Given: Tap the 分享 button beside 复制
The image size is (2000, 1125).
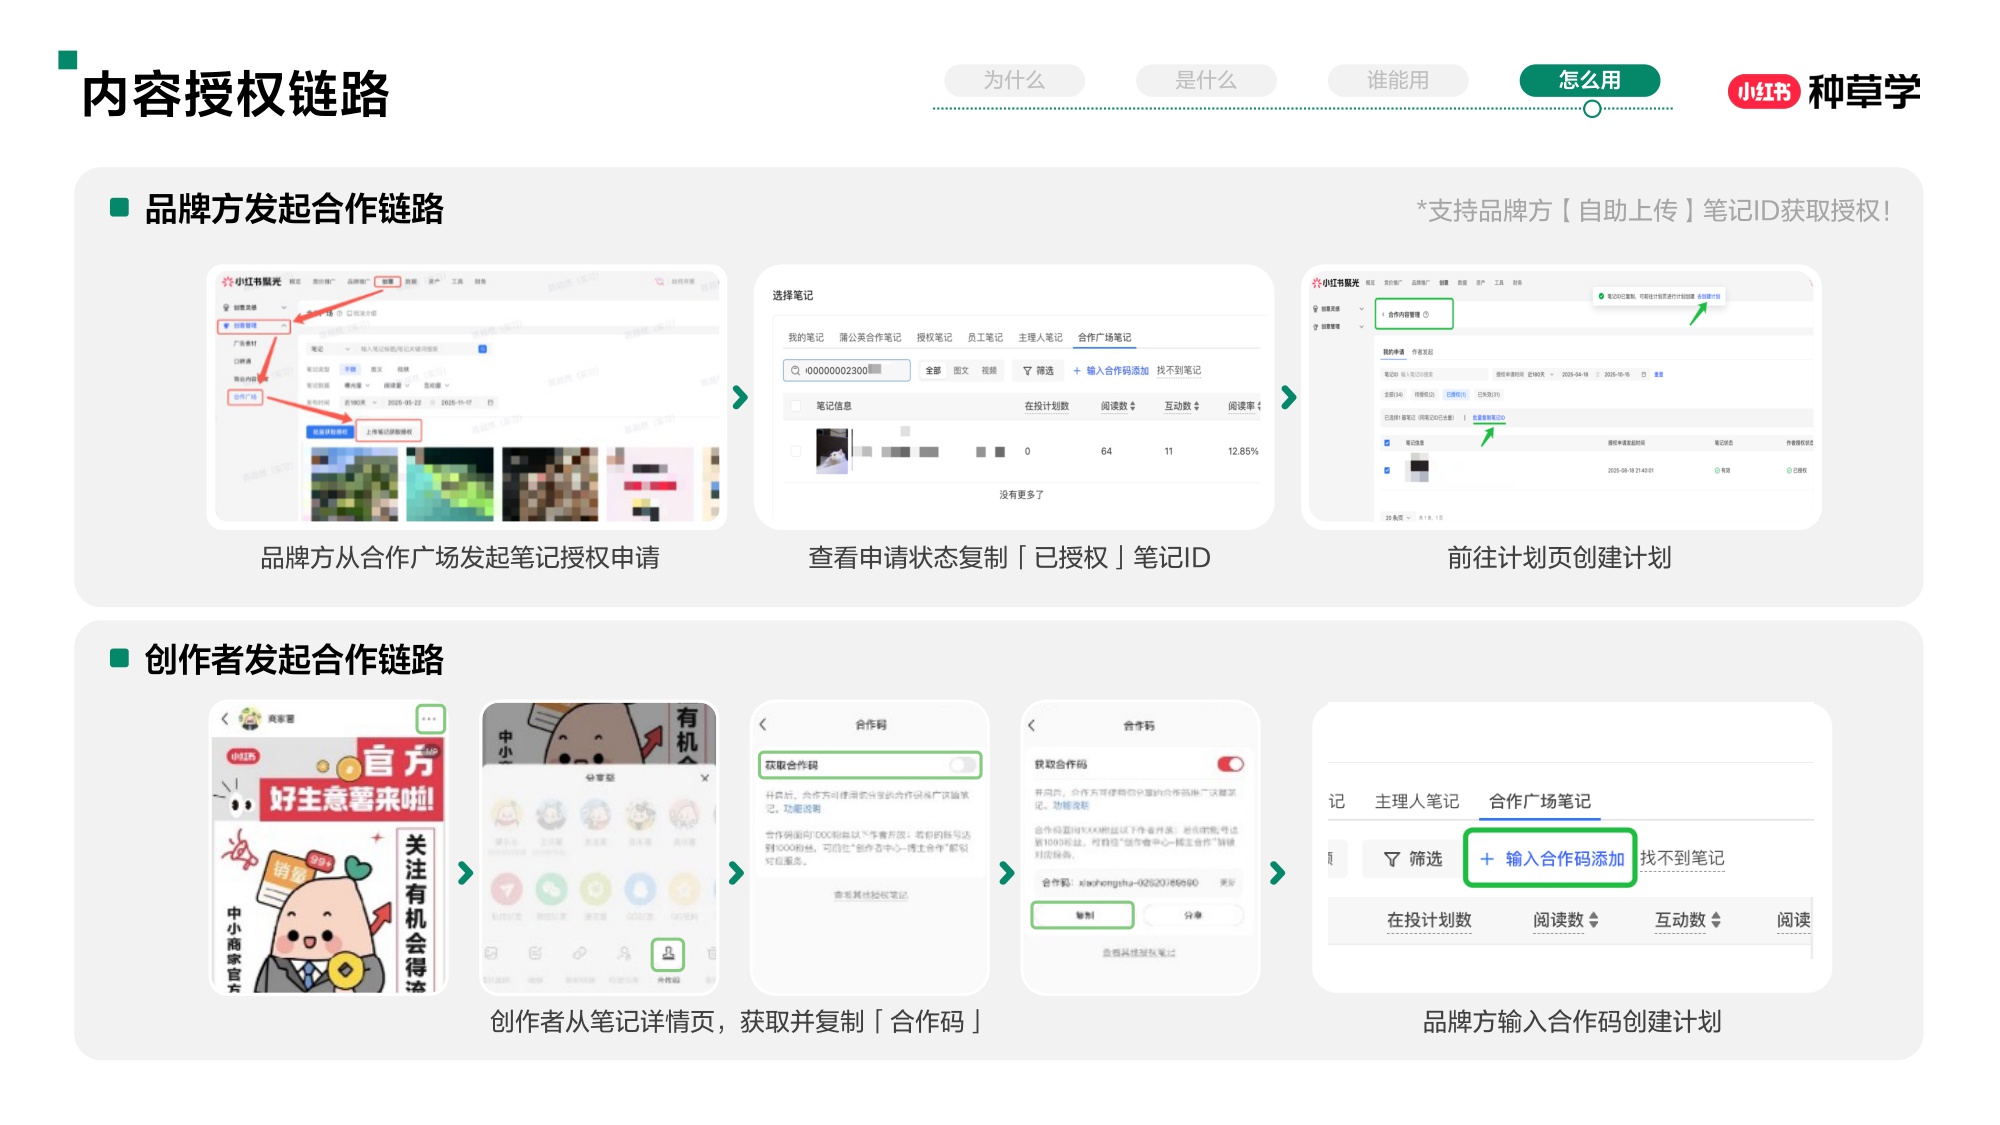Looking at the screenshot, I should coord(1193,915).
